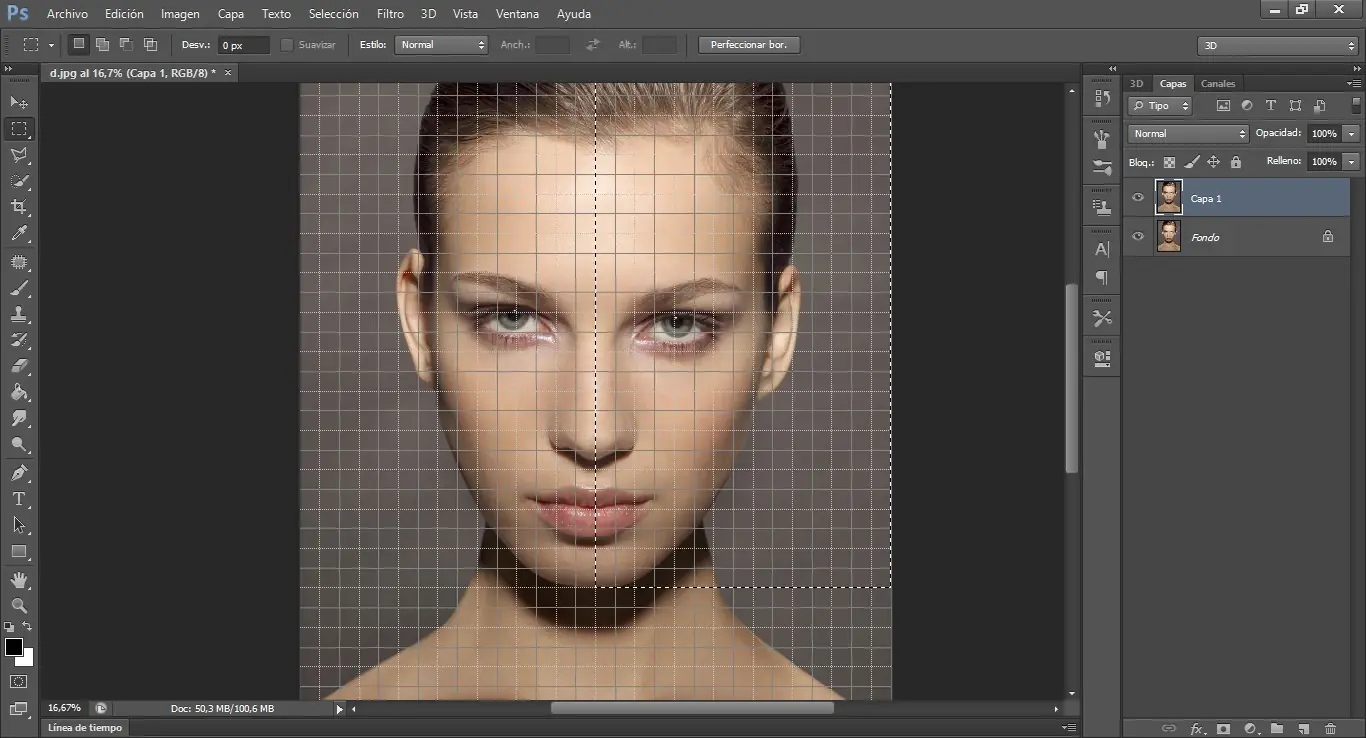Viewport: 1366px width, 738px height.
Task: Switch to the Canales tab
Action: 1217,84
